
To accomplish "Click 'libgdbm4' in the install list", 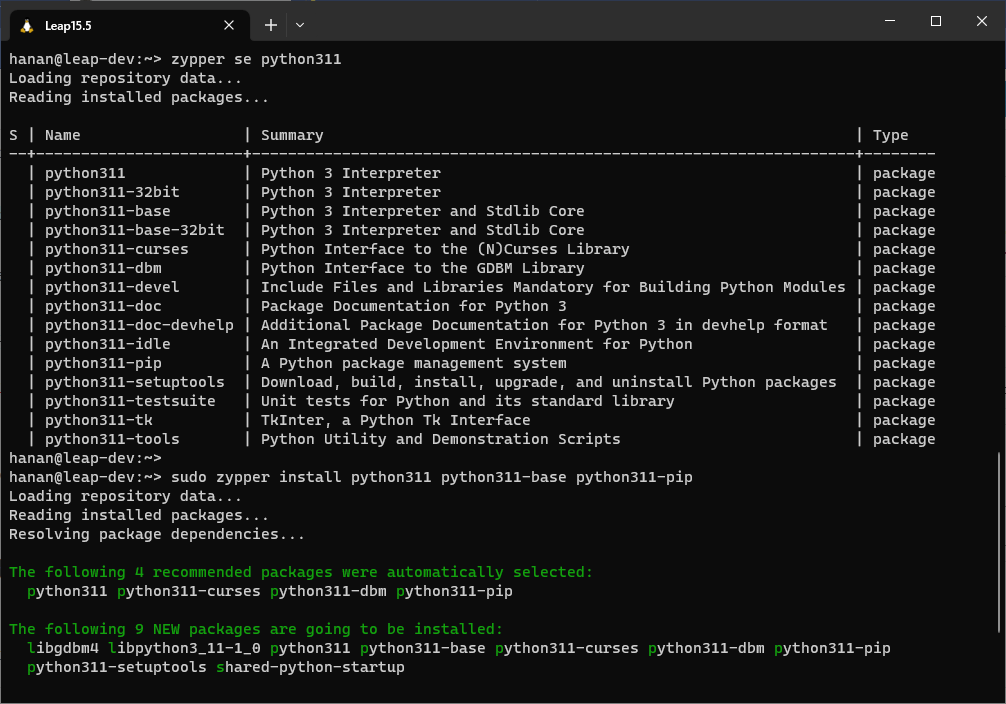I will (63, 648).
